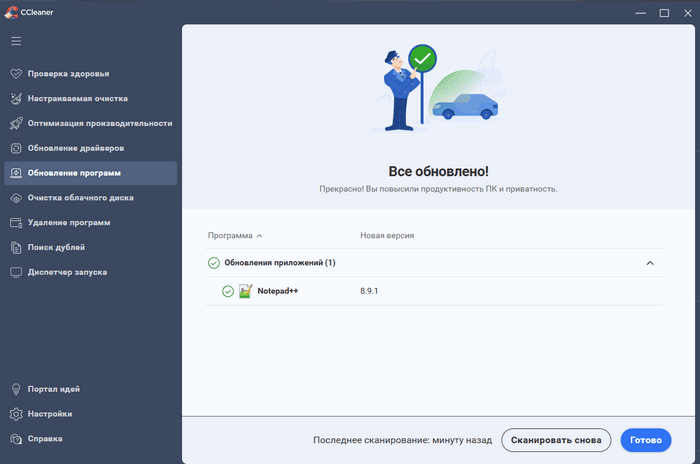Click the Удаление программ icon

click(x=16, y=222)
